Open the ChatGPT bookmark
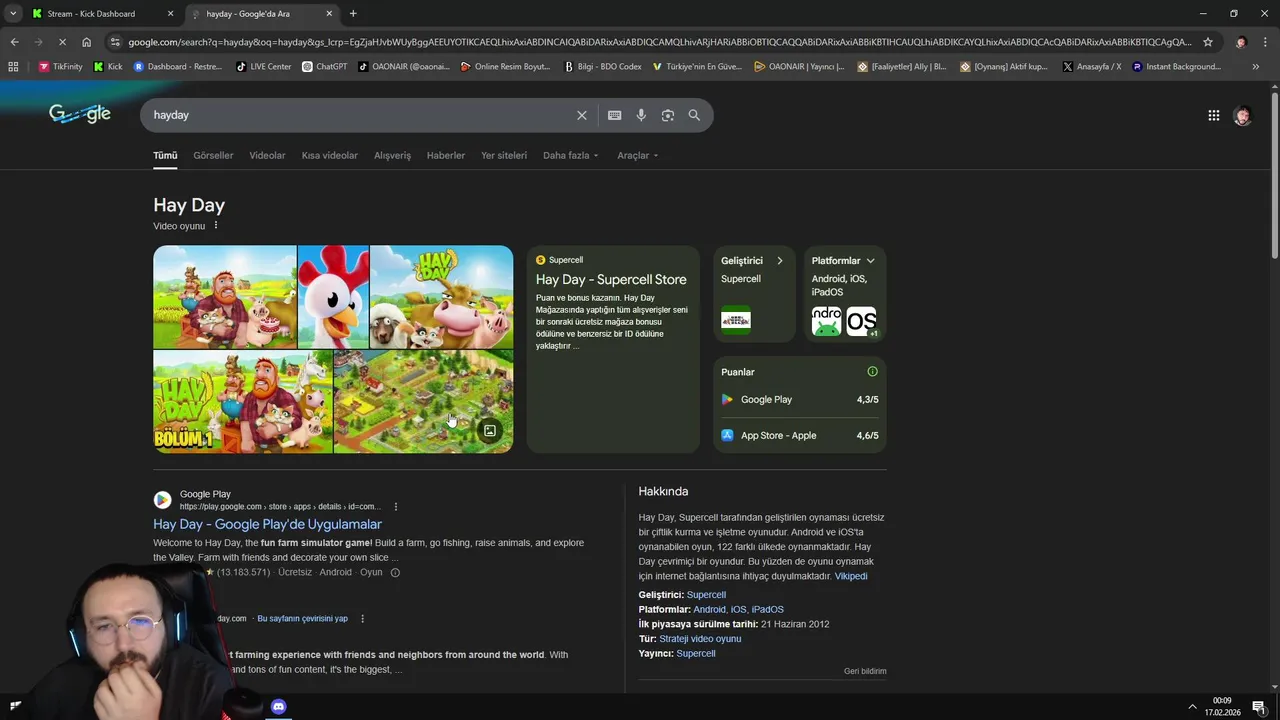 [324, 67]
